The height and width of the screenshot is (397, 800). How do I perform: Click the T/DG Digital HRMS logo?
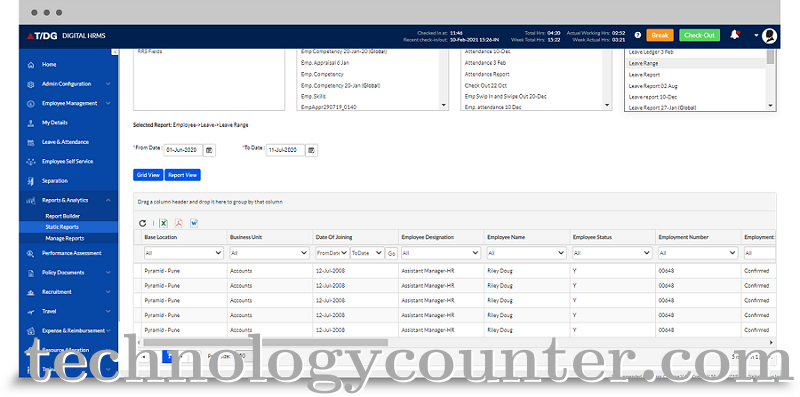tap(66, 36)
